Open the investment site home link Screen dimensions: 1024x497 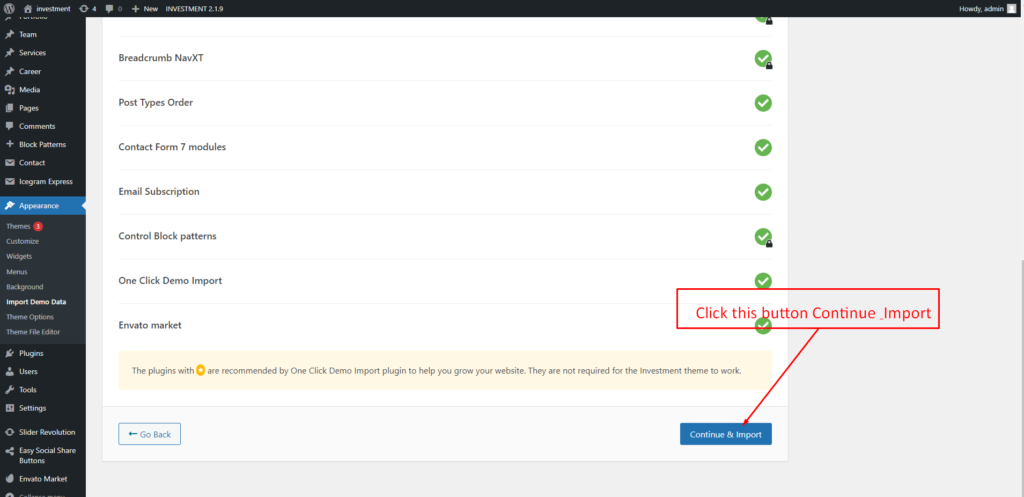46,8
